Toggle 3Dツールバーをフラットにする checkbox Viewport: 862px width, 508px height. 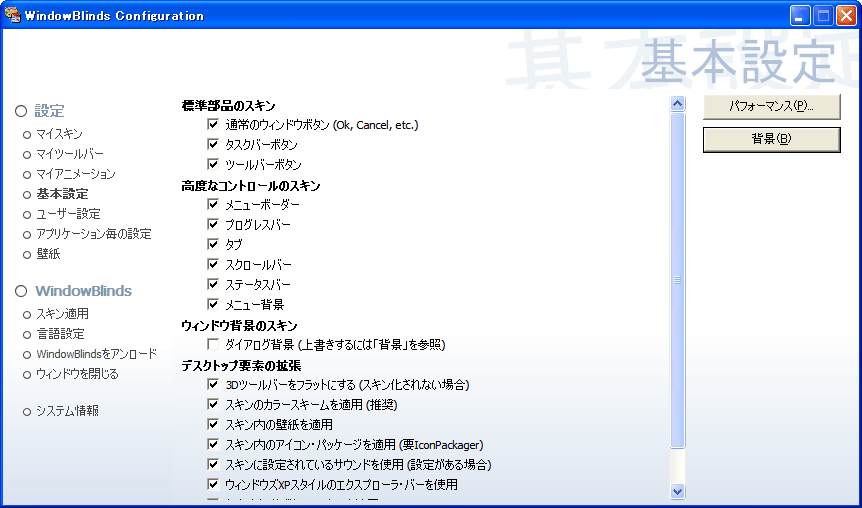[x=213, y=384]
